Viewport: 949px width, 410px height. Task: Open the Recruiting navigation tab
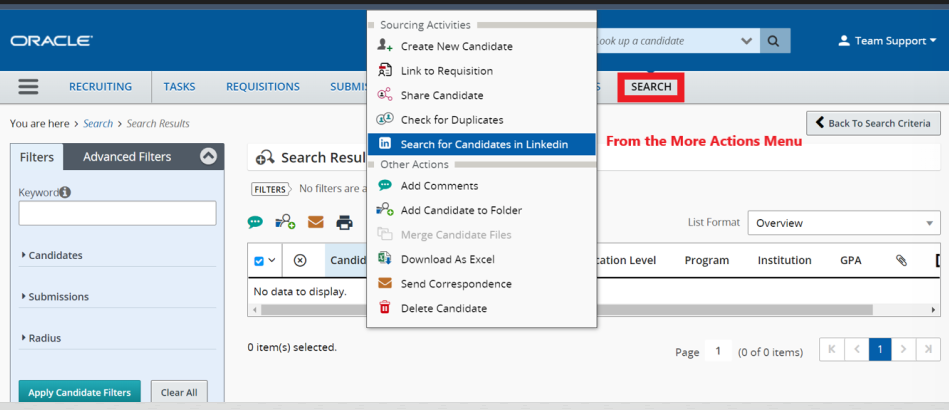click(100, 87)
